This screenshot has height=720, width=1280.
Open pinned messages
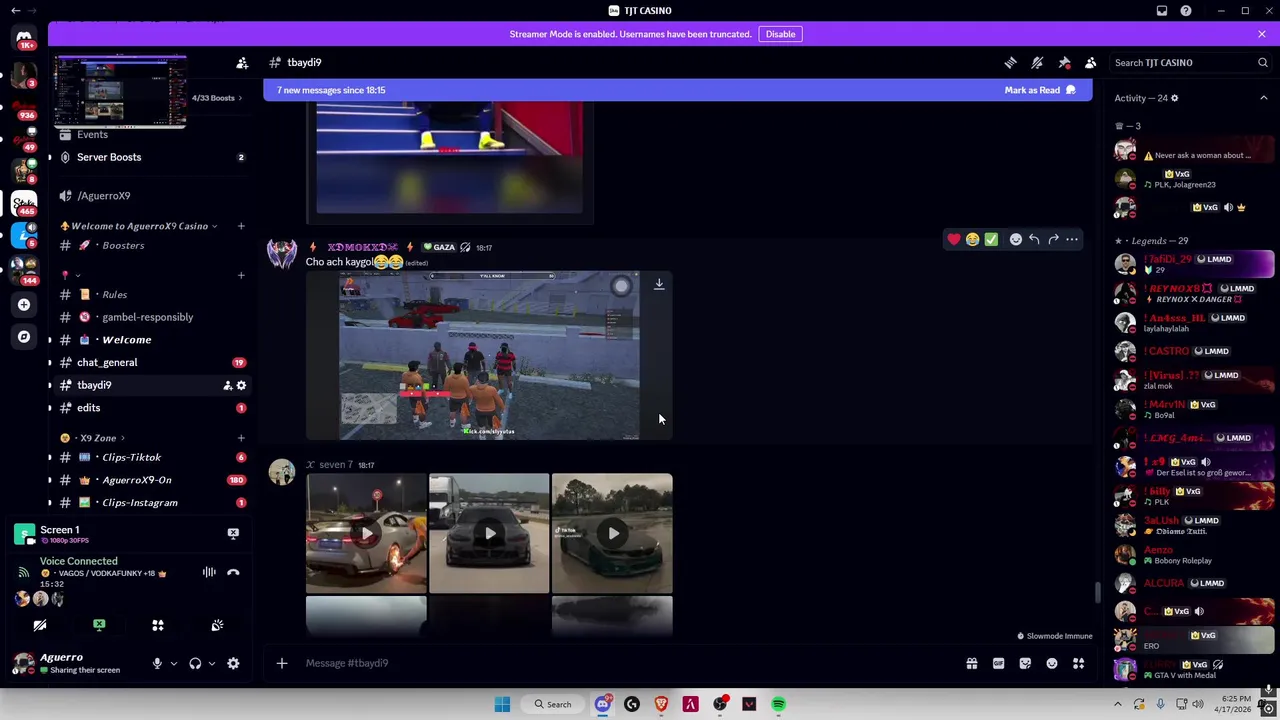click(1064, 62)
